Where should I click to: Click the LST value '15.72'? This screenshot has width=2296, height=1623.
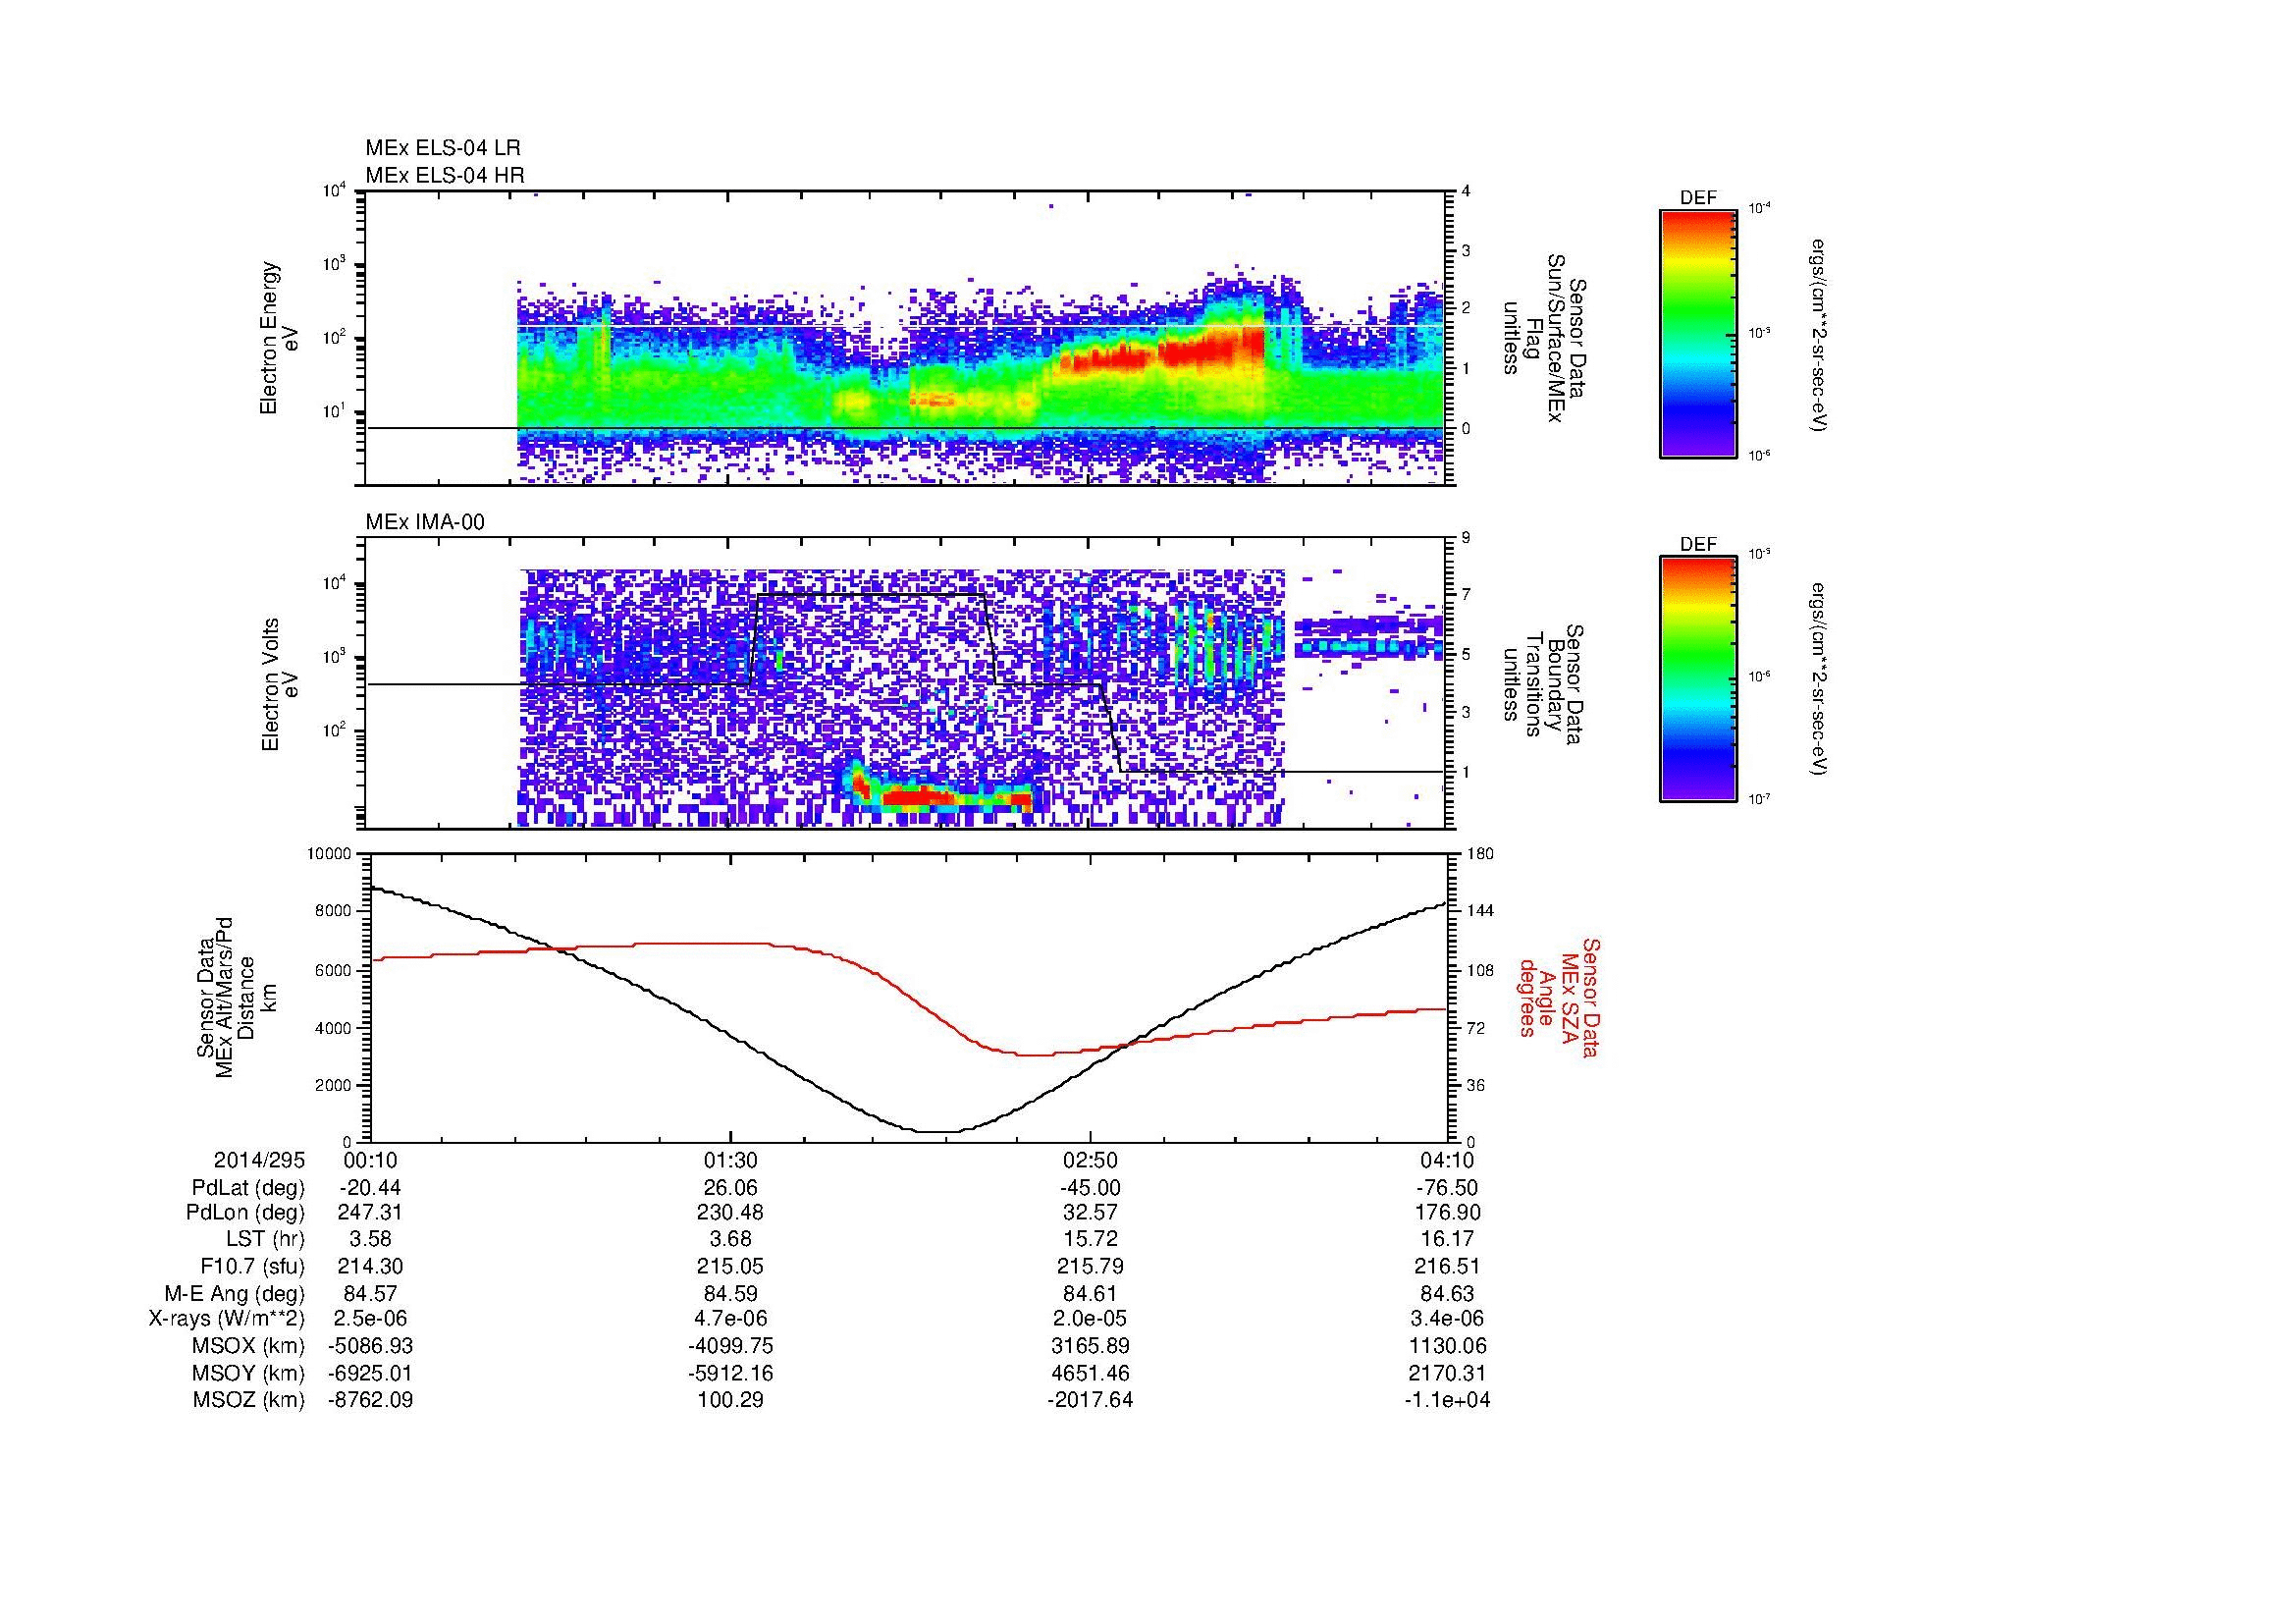(x=1090, y=1240)
